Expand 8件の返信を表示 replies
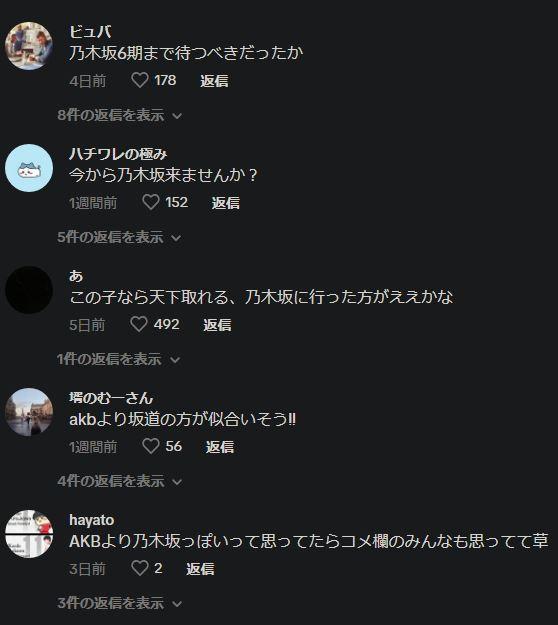The image size is (558, 625). [120, 115]
